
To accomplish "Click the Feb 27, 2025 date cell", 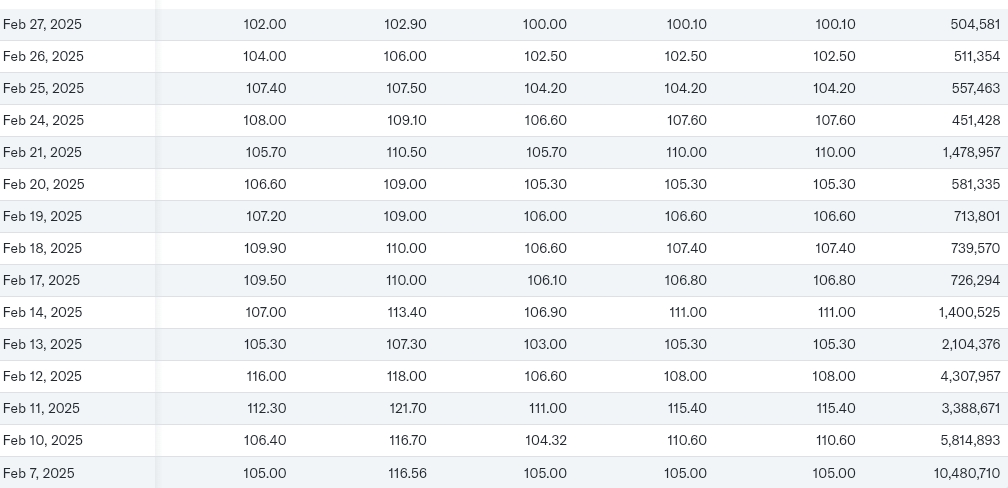I will click(42, 24).
